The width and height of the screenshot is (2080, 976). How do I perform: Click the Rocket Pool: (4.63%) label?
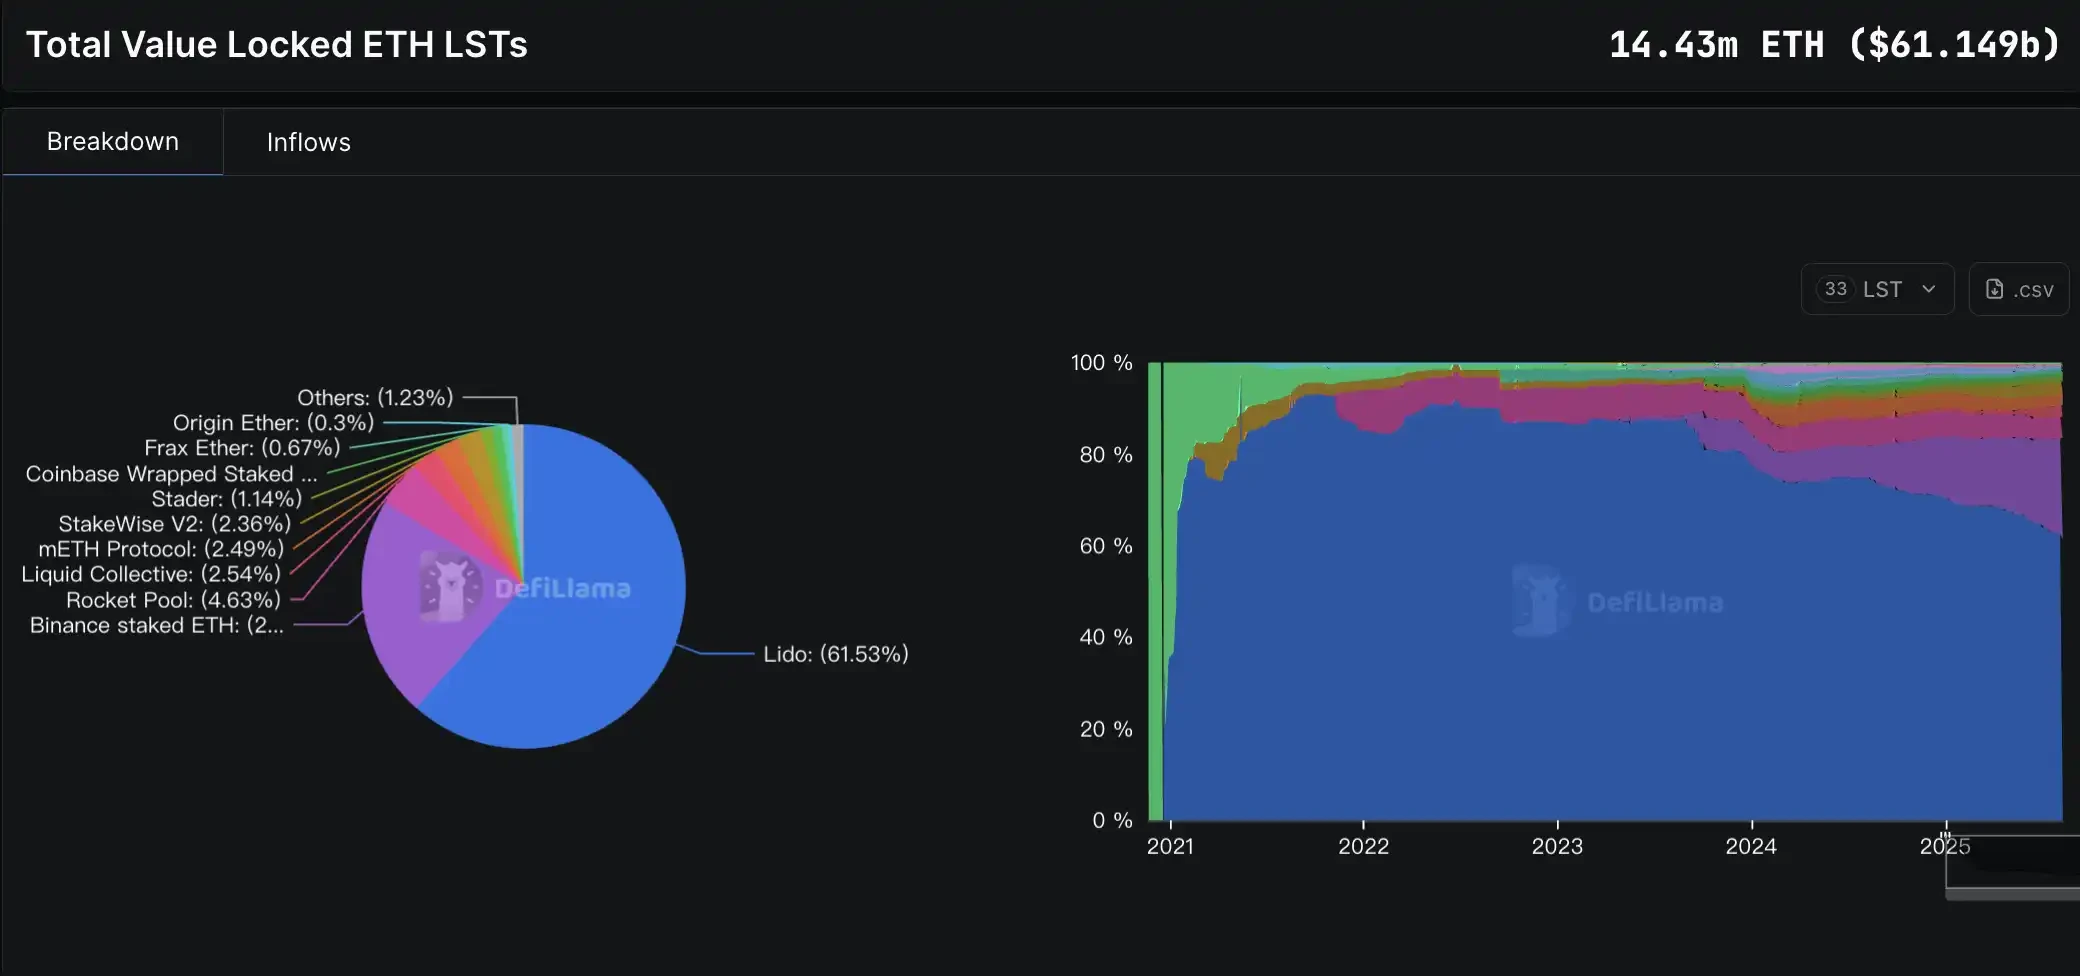[x=173, y=600]
